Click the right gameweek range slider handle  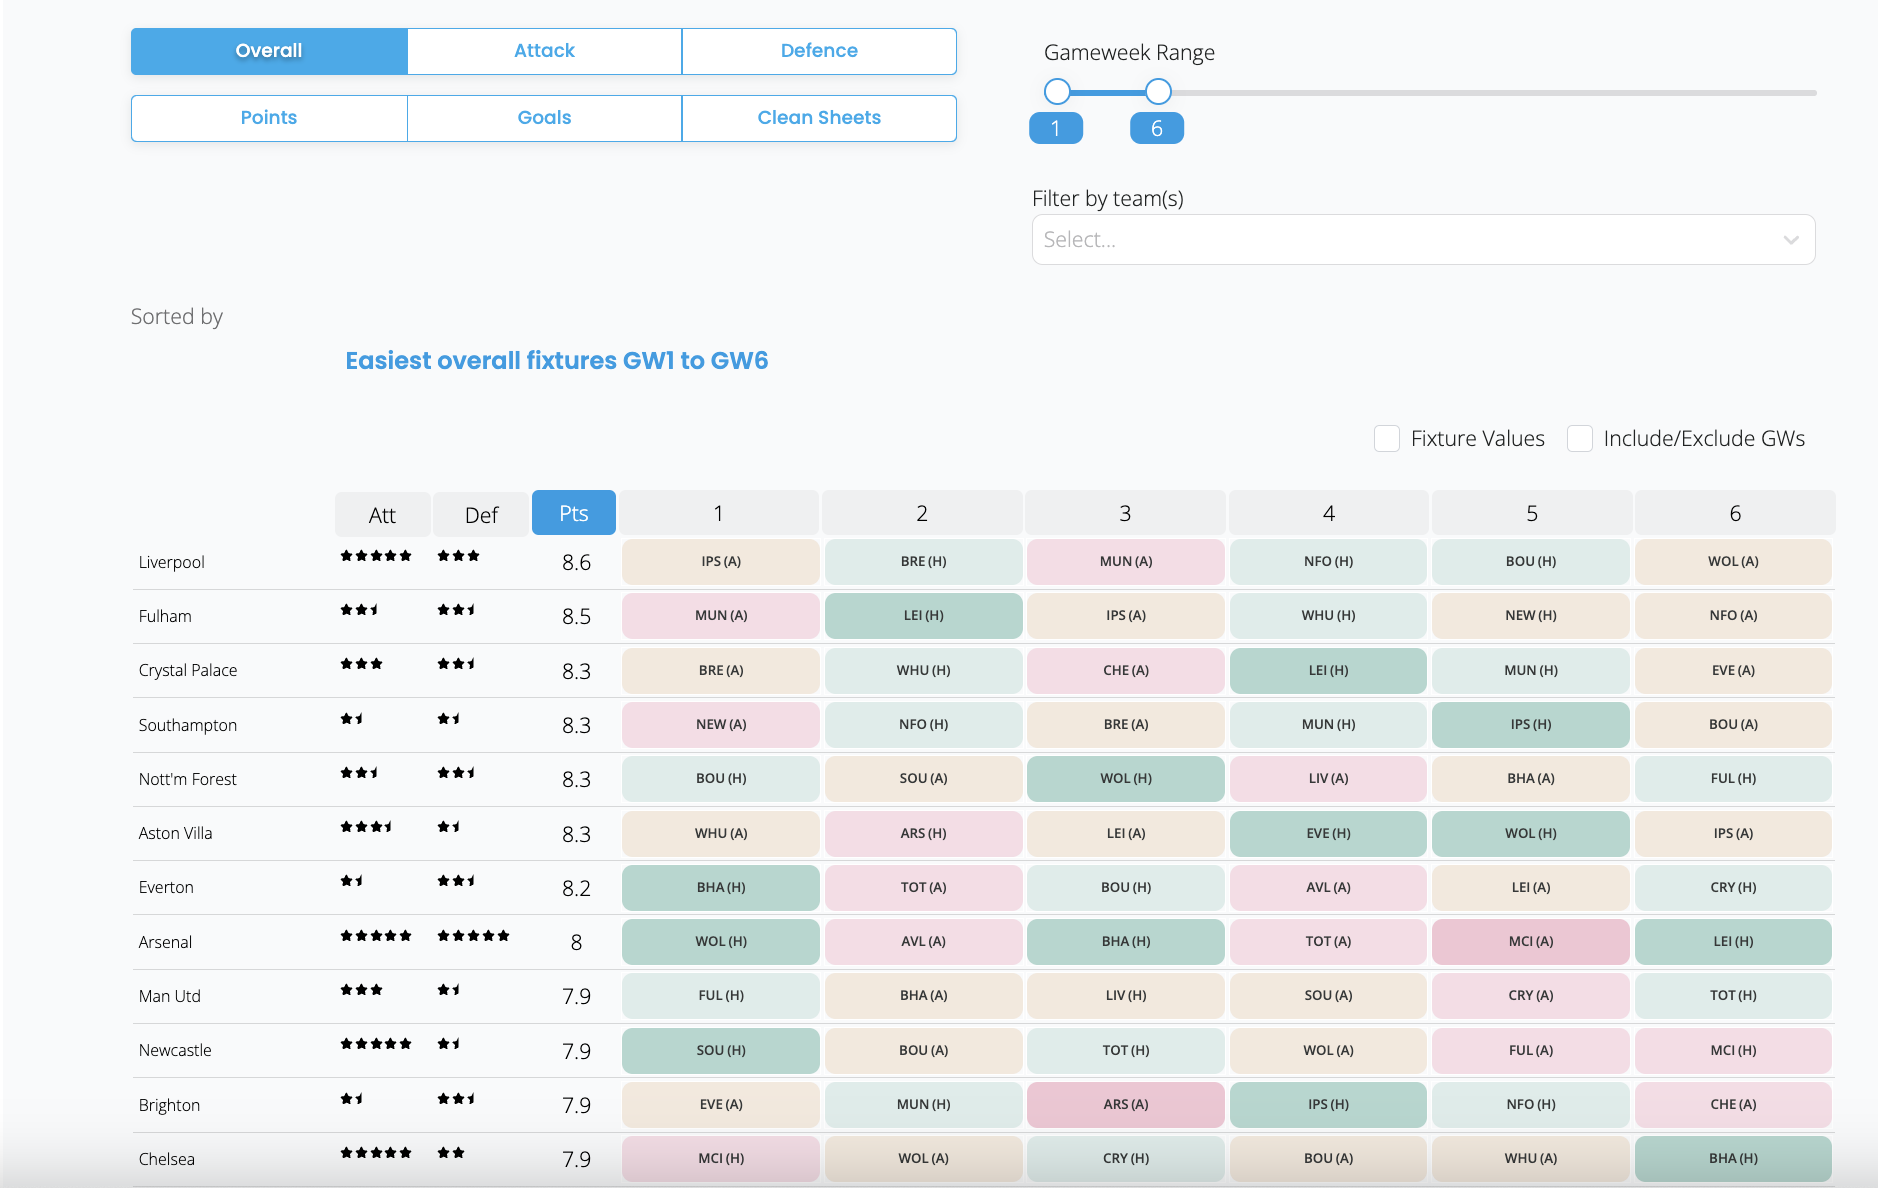1158,92
